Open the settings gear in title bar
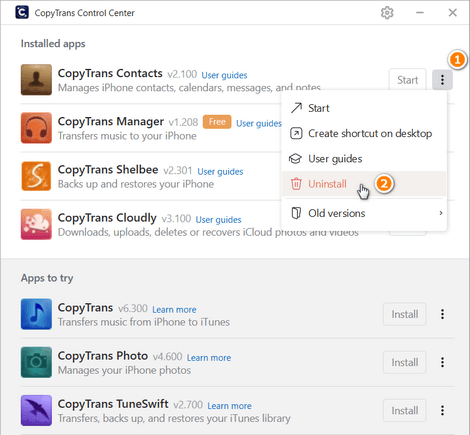 coord(387,13)
